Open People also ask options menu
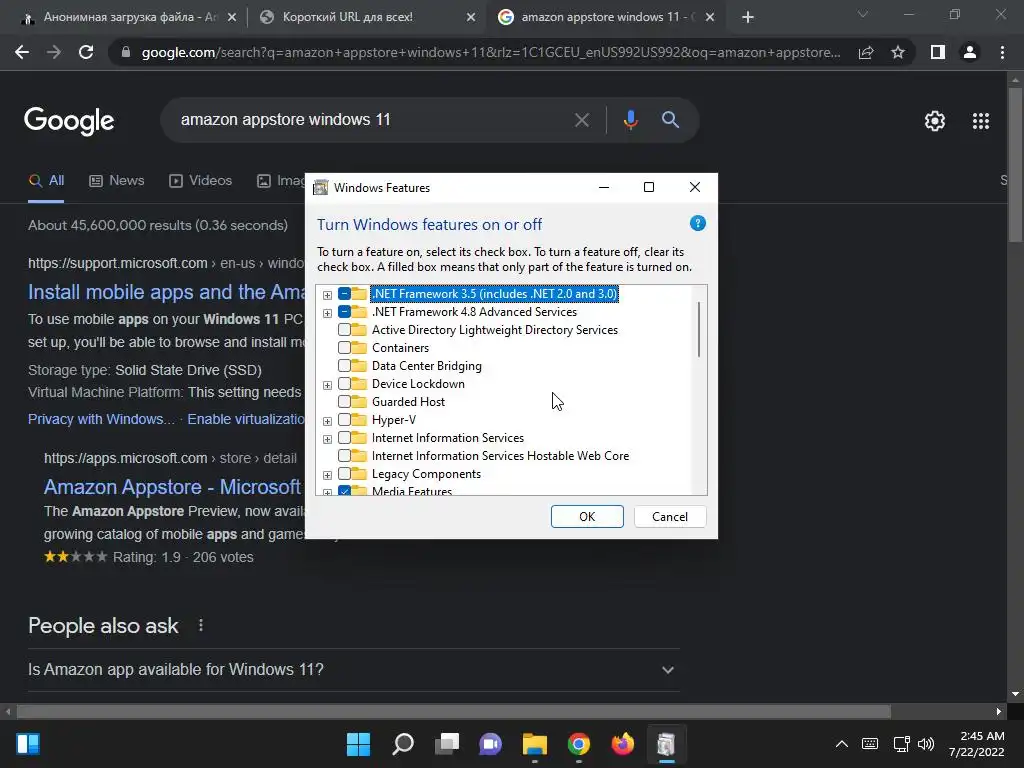Image resolution: width=1024 pixels, height=768 pixels. (200, 626)
